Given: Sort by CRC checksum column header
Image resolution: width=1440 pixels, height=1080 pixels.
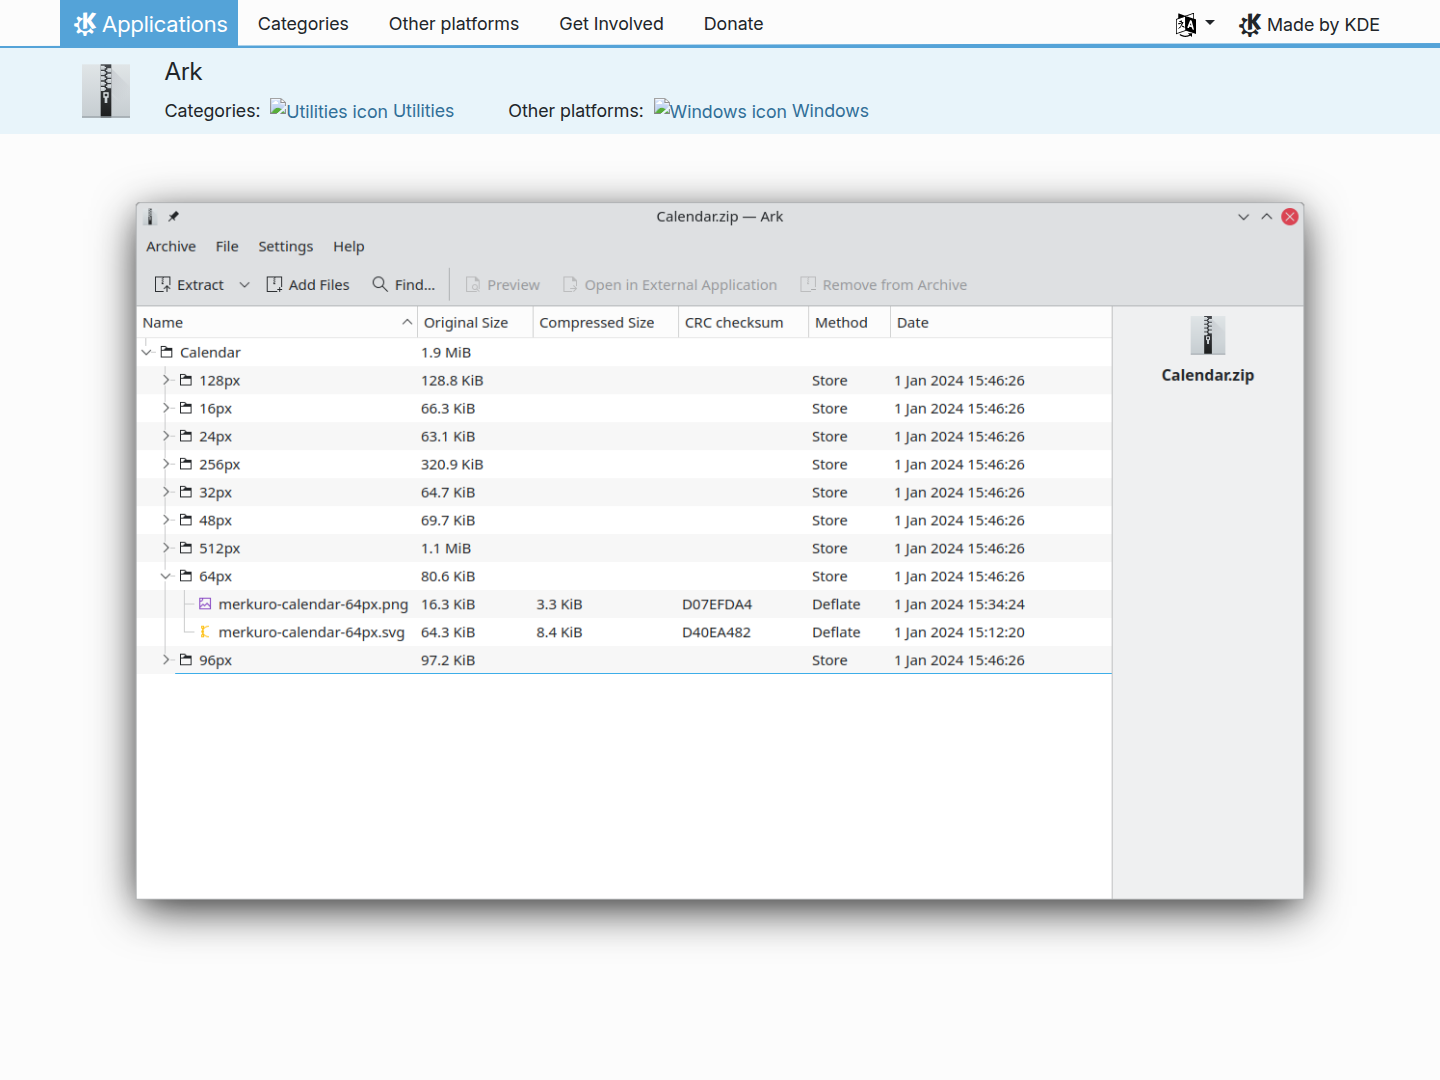Looking at the screenshot, I should tap(744, 323).
